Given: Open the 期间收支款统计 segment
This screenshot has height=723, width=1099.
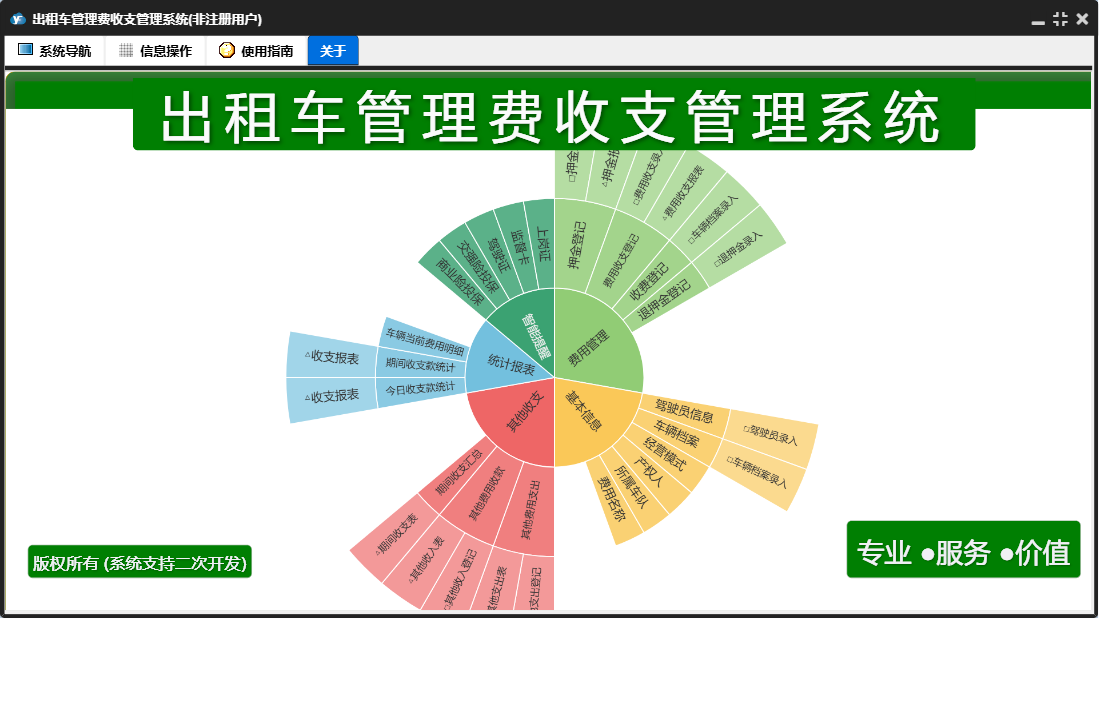Looking at the screenshot, I should coord(420,365).
